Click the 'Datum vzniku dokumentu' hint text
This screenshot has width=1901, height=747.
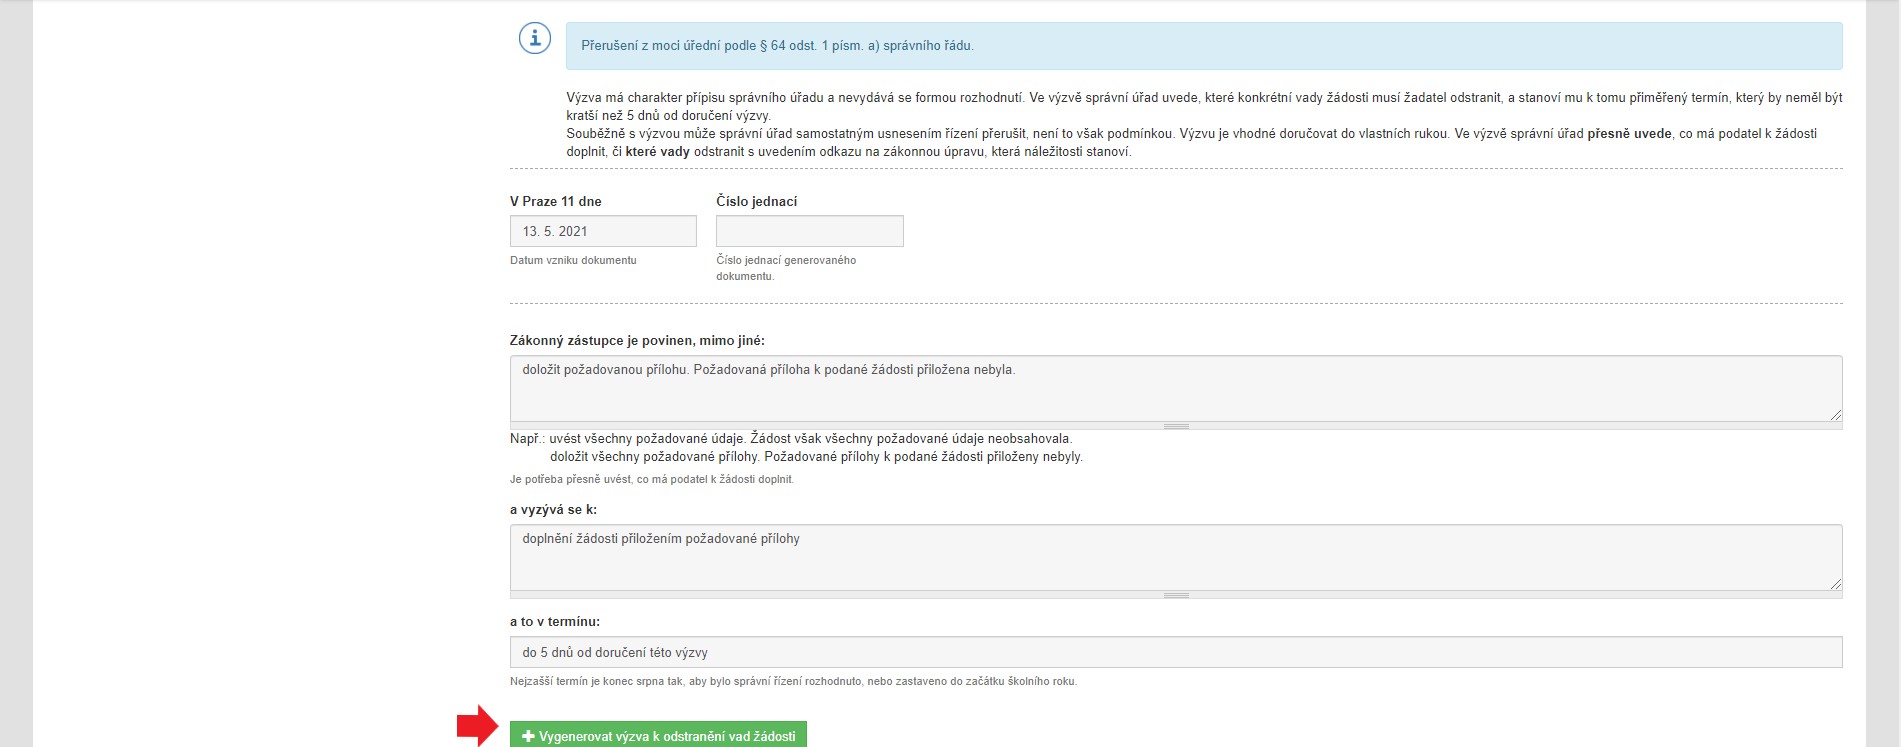573,260
